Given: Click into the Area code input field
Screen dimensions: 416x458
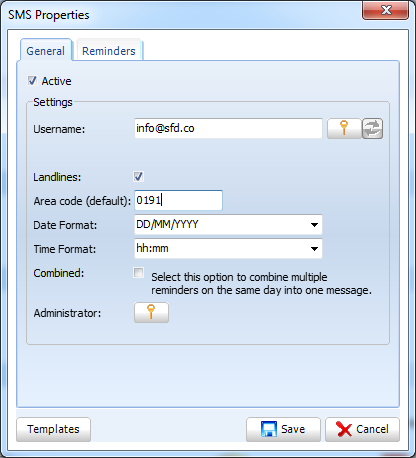Looking at the screenshot, I should [178, 200].
